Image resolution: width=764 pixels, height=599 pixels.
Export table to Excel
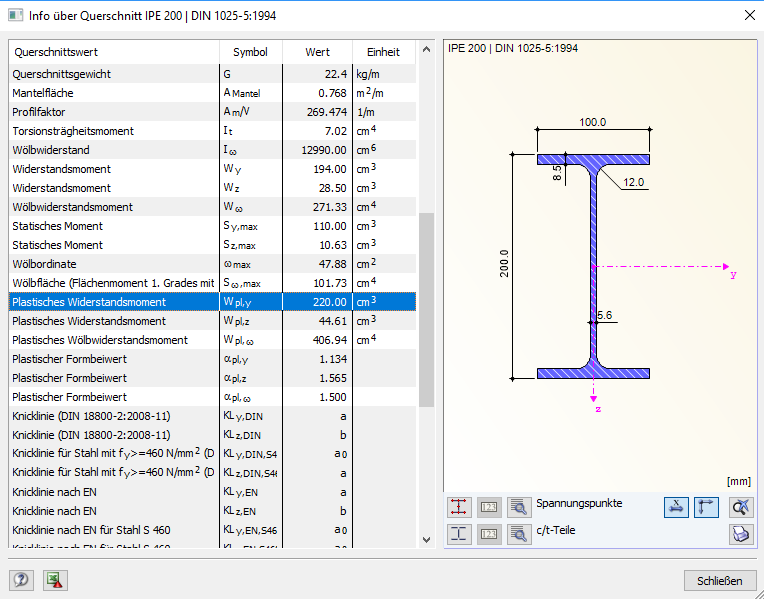tap(55, 580)
